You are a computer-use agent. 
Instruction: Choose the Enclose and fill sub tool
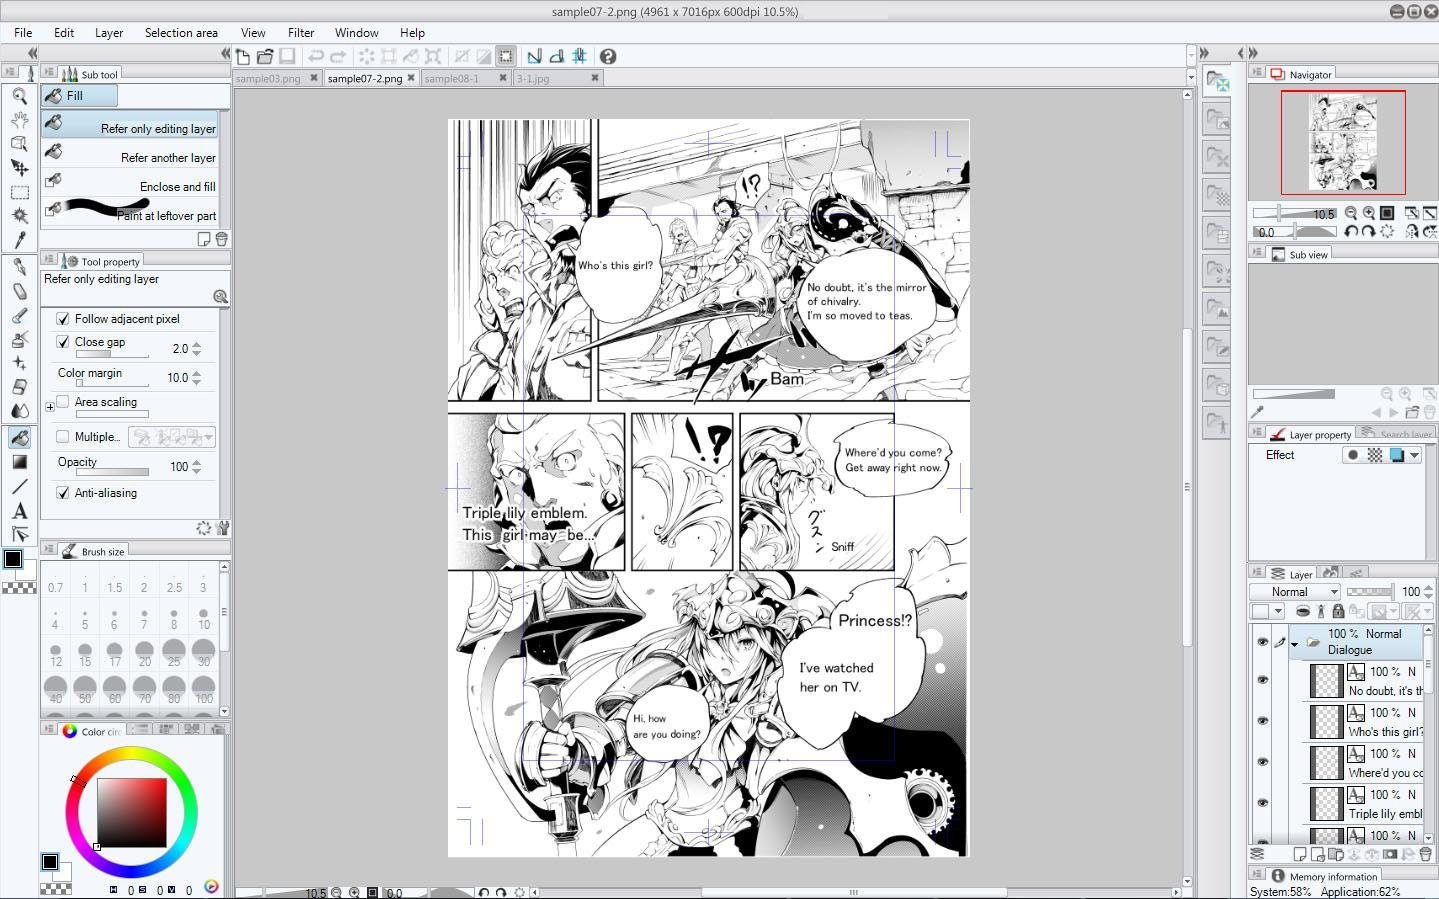tap(130, 184)
